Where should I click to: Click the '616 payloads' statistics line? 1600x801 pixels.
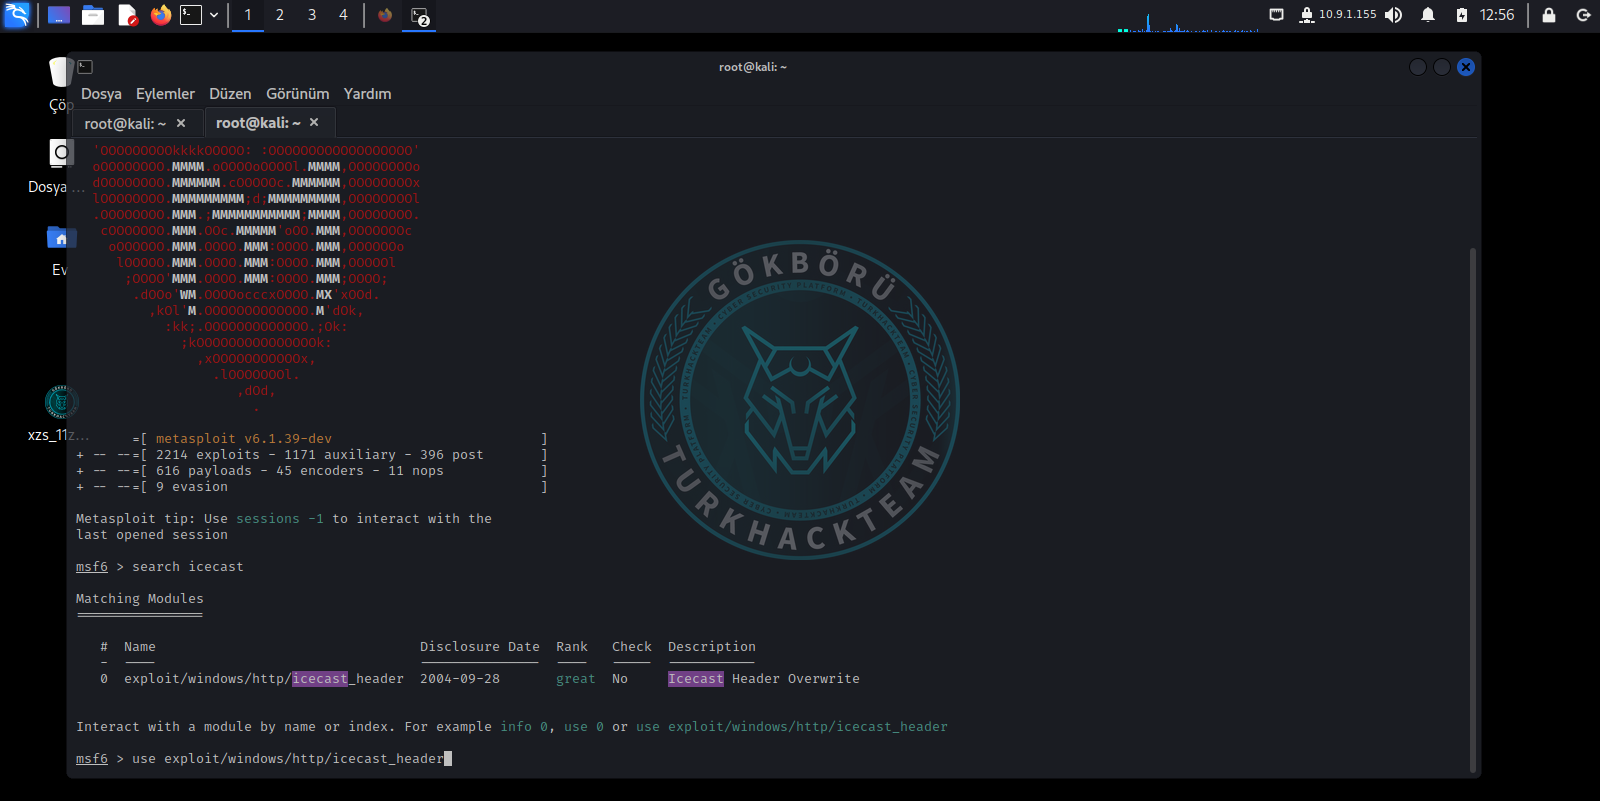point(300,471)
